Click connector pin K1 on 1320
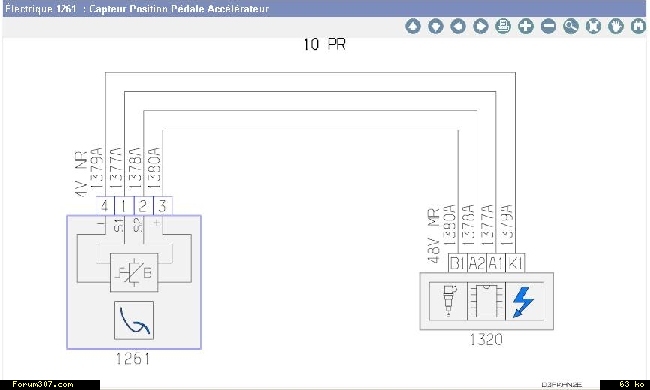Image resolution: width=650 pixels, height=390 pixels. pyautogui.click(x=515, y=263)
